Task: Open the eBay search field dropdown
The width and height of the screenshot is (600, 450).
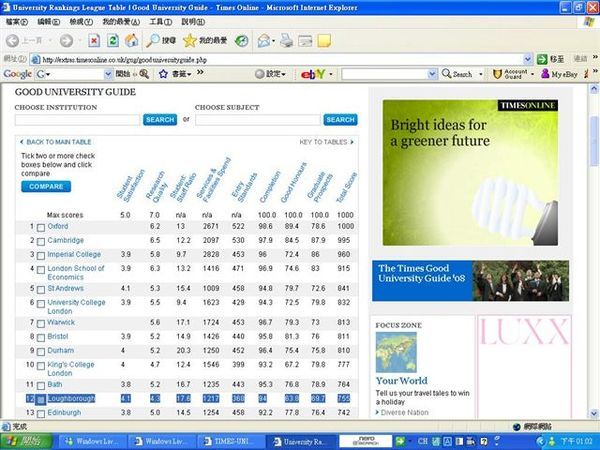Action: click(432, 74)
